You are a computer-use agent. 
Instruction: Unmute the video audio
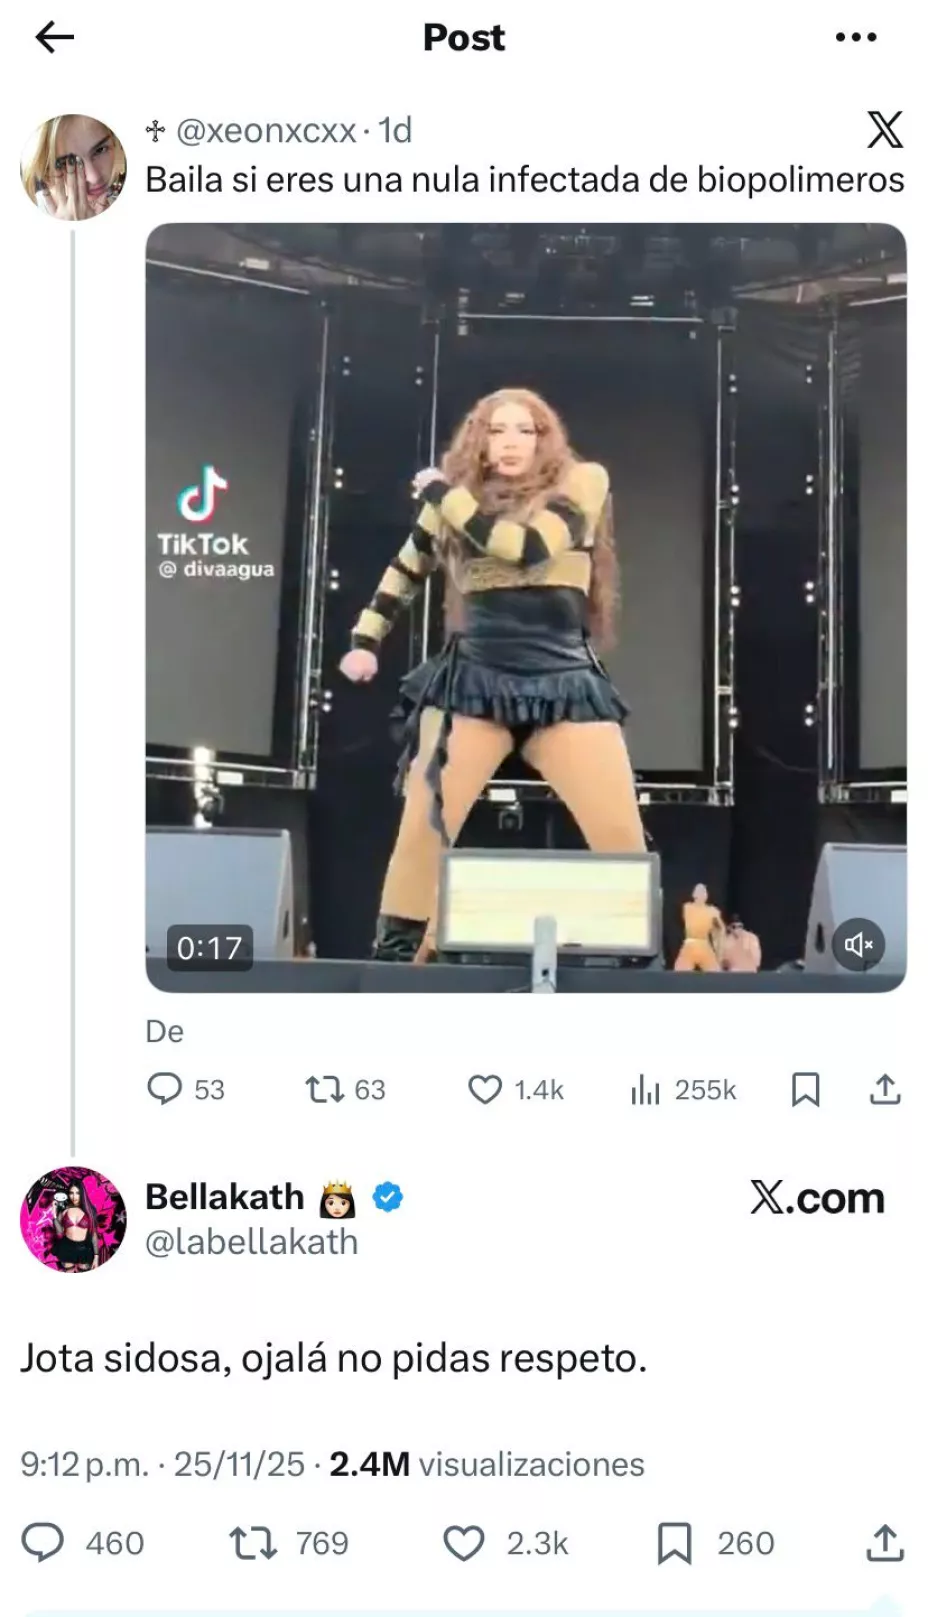coord(860,944)
